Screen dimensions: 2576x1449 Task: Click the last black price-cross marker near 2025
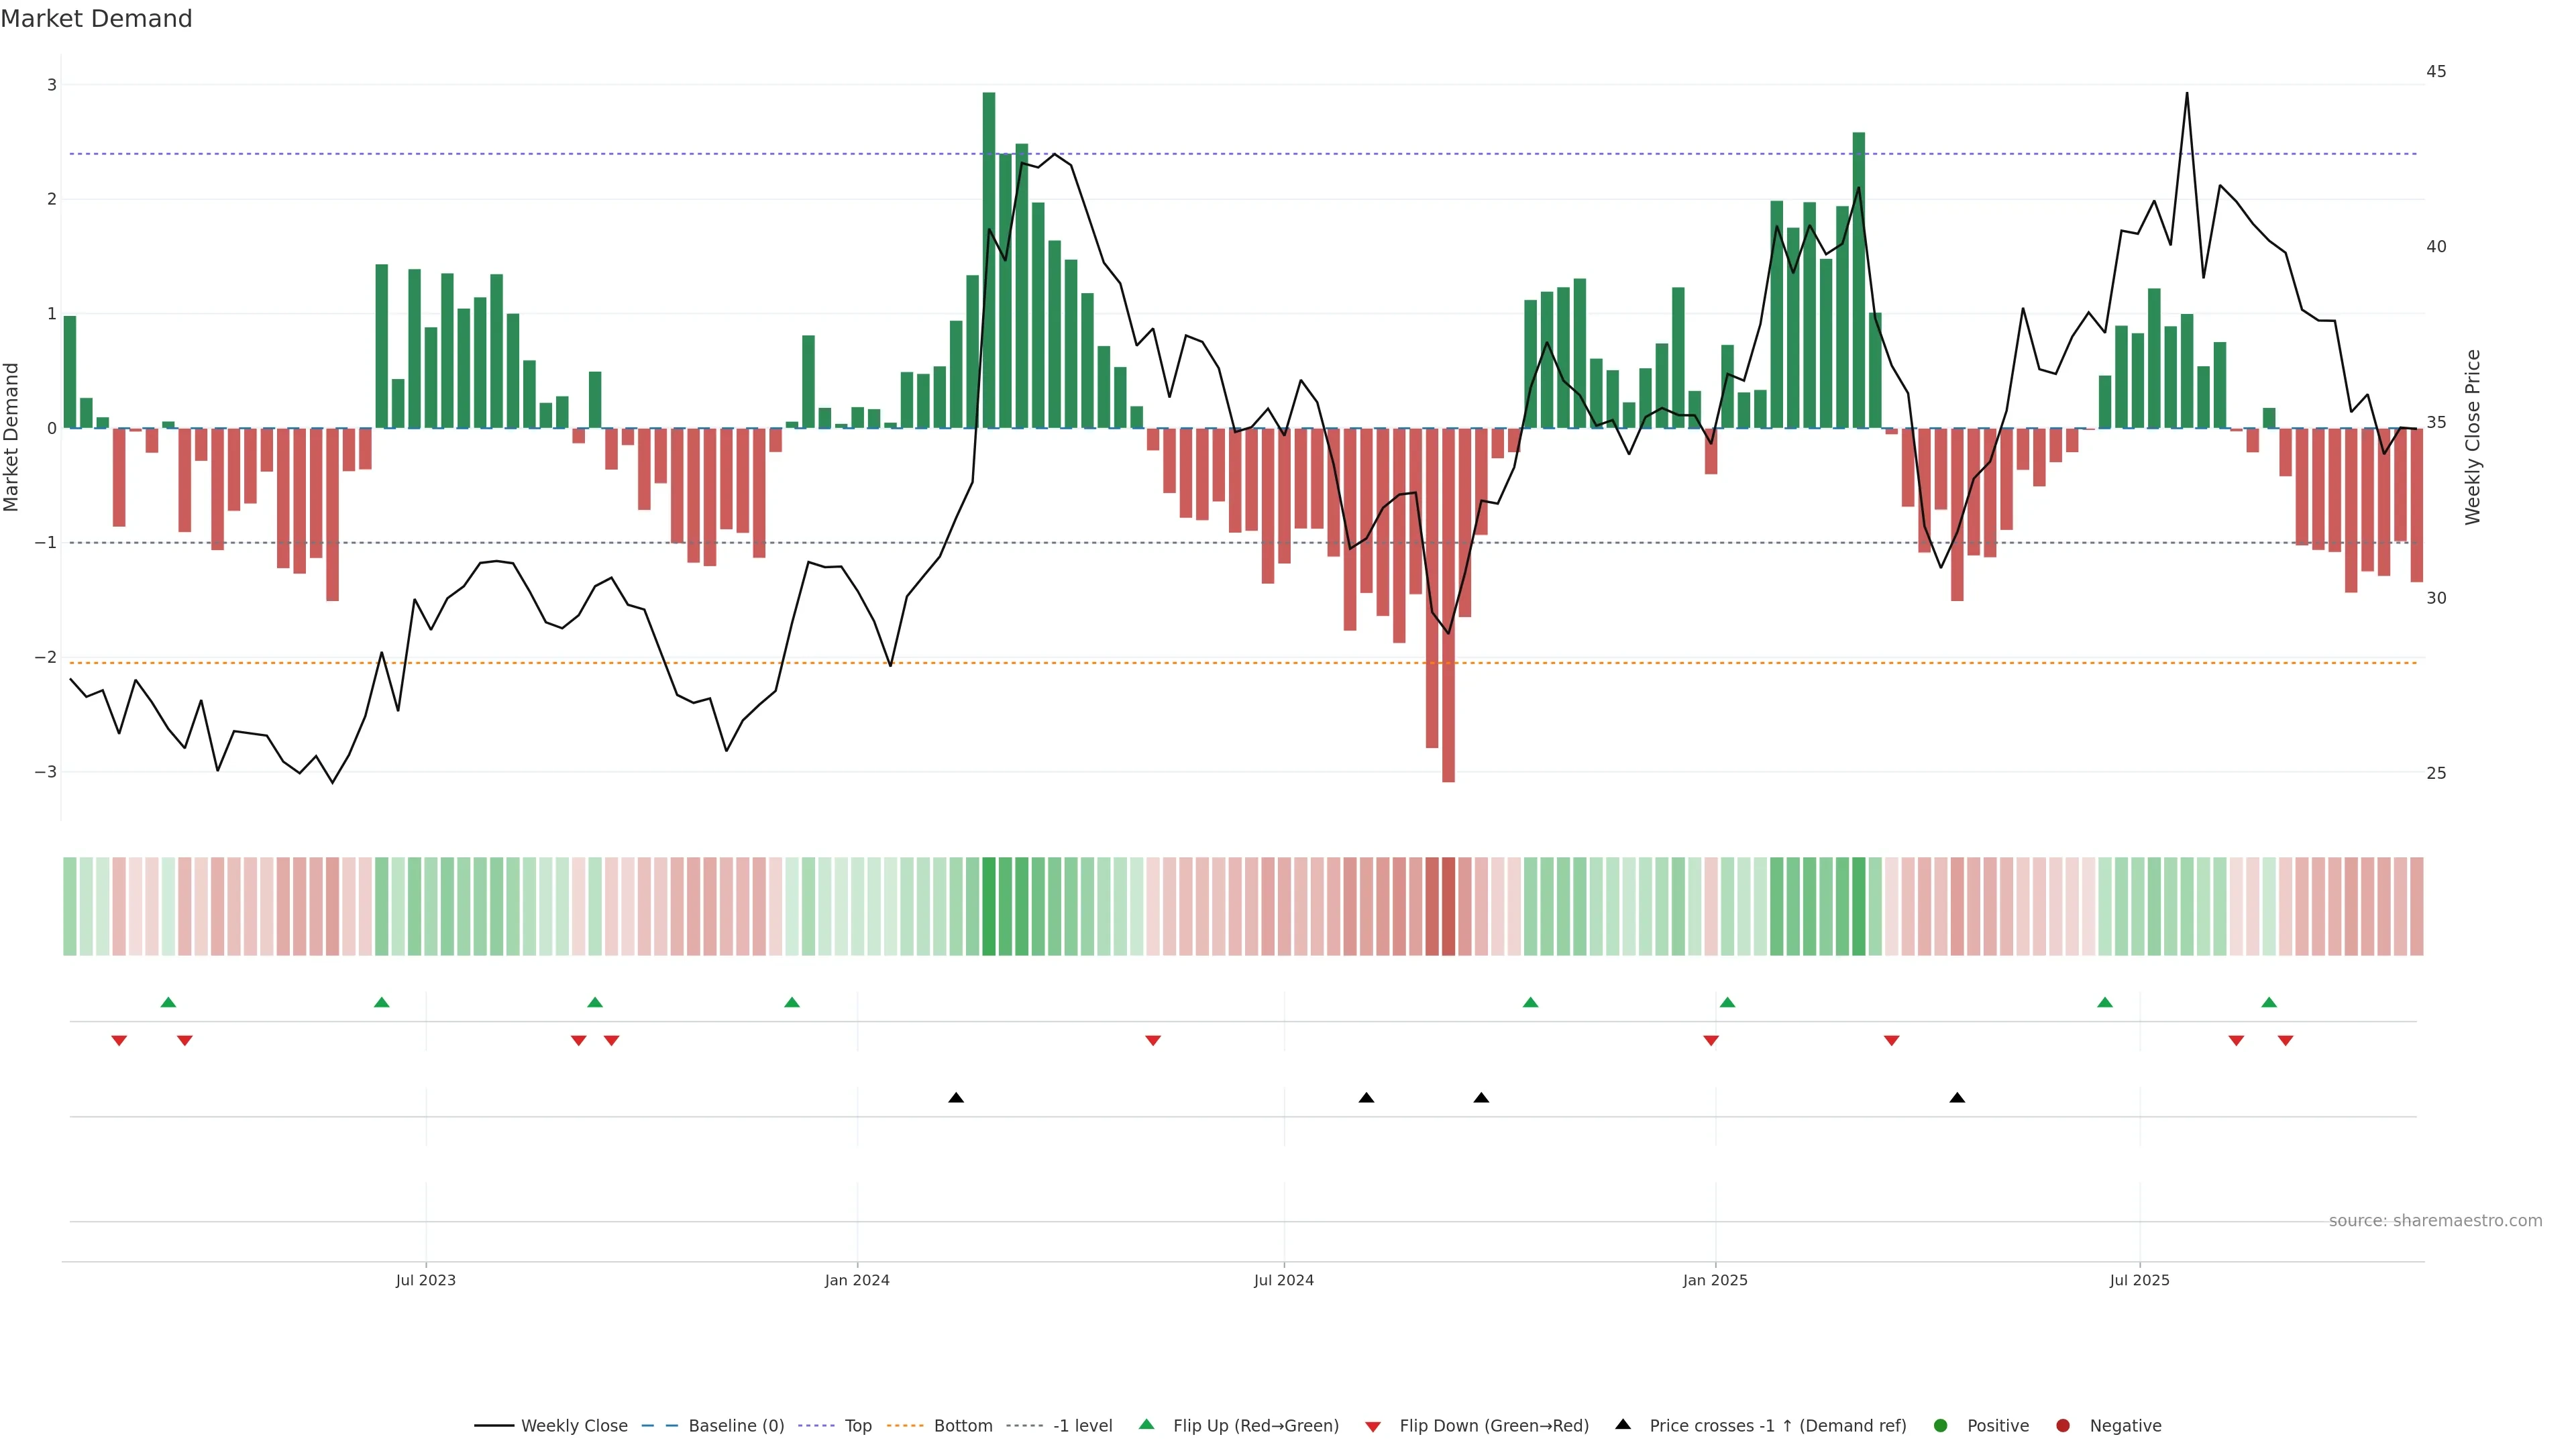[x=1957, y=1098]
